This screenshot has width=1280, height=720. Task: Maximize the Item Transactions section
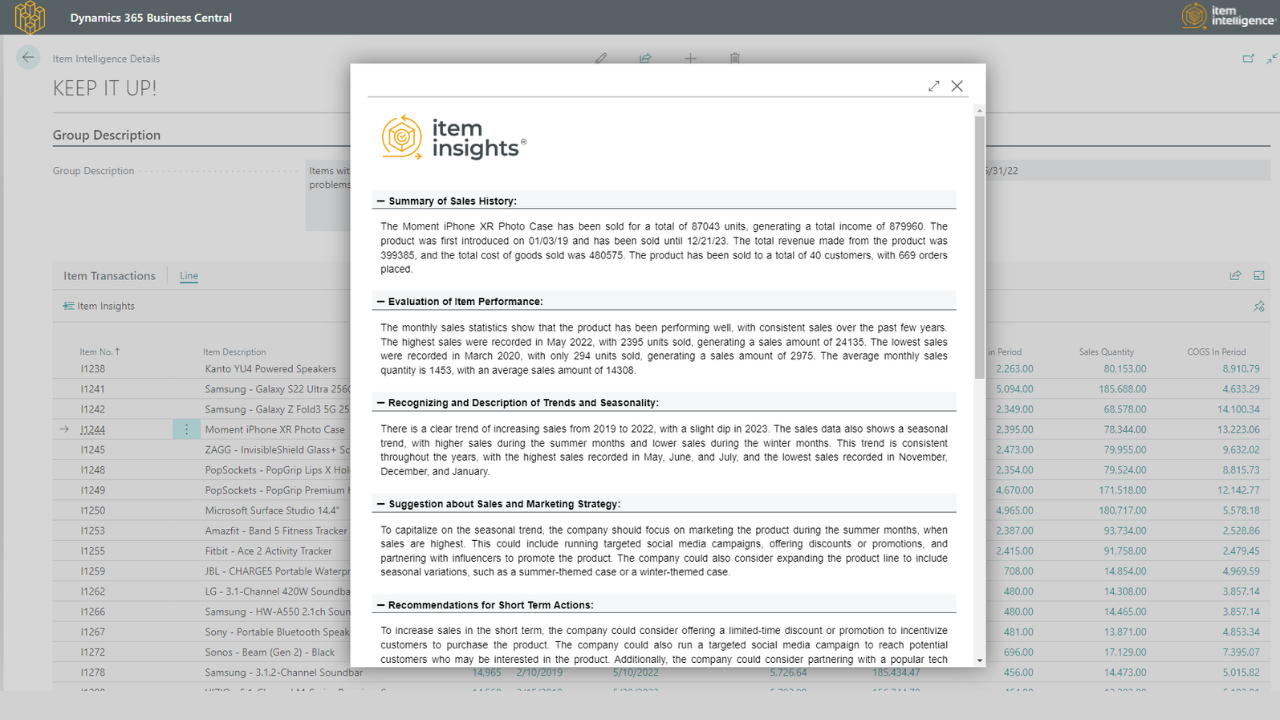click(1259, 276)
